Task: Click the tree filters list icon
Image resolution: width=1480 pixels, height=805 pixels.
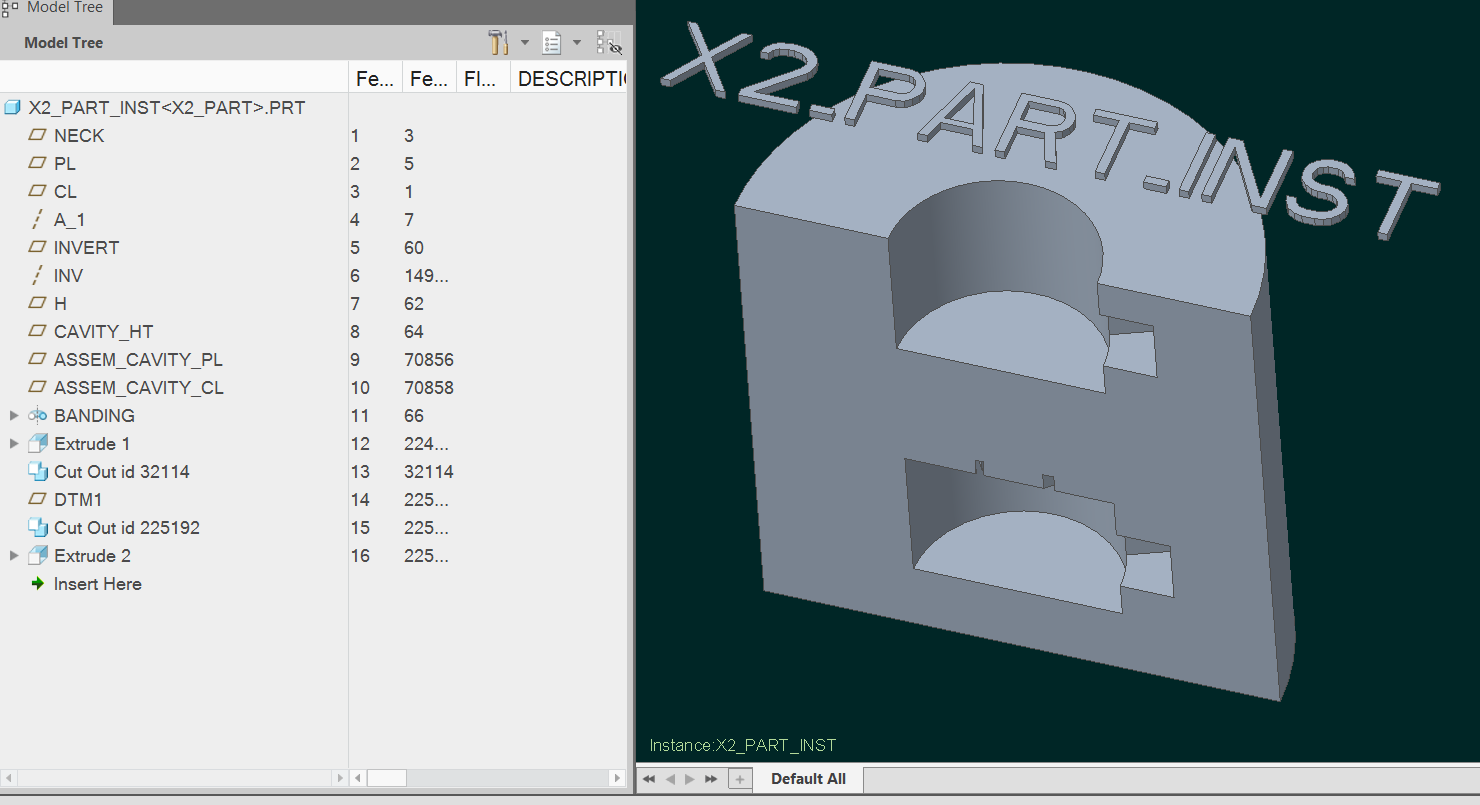Action: coord(551,42)
